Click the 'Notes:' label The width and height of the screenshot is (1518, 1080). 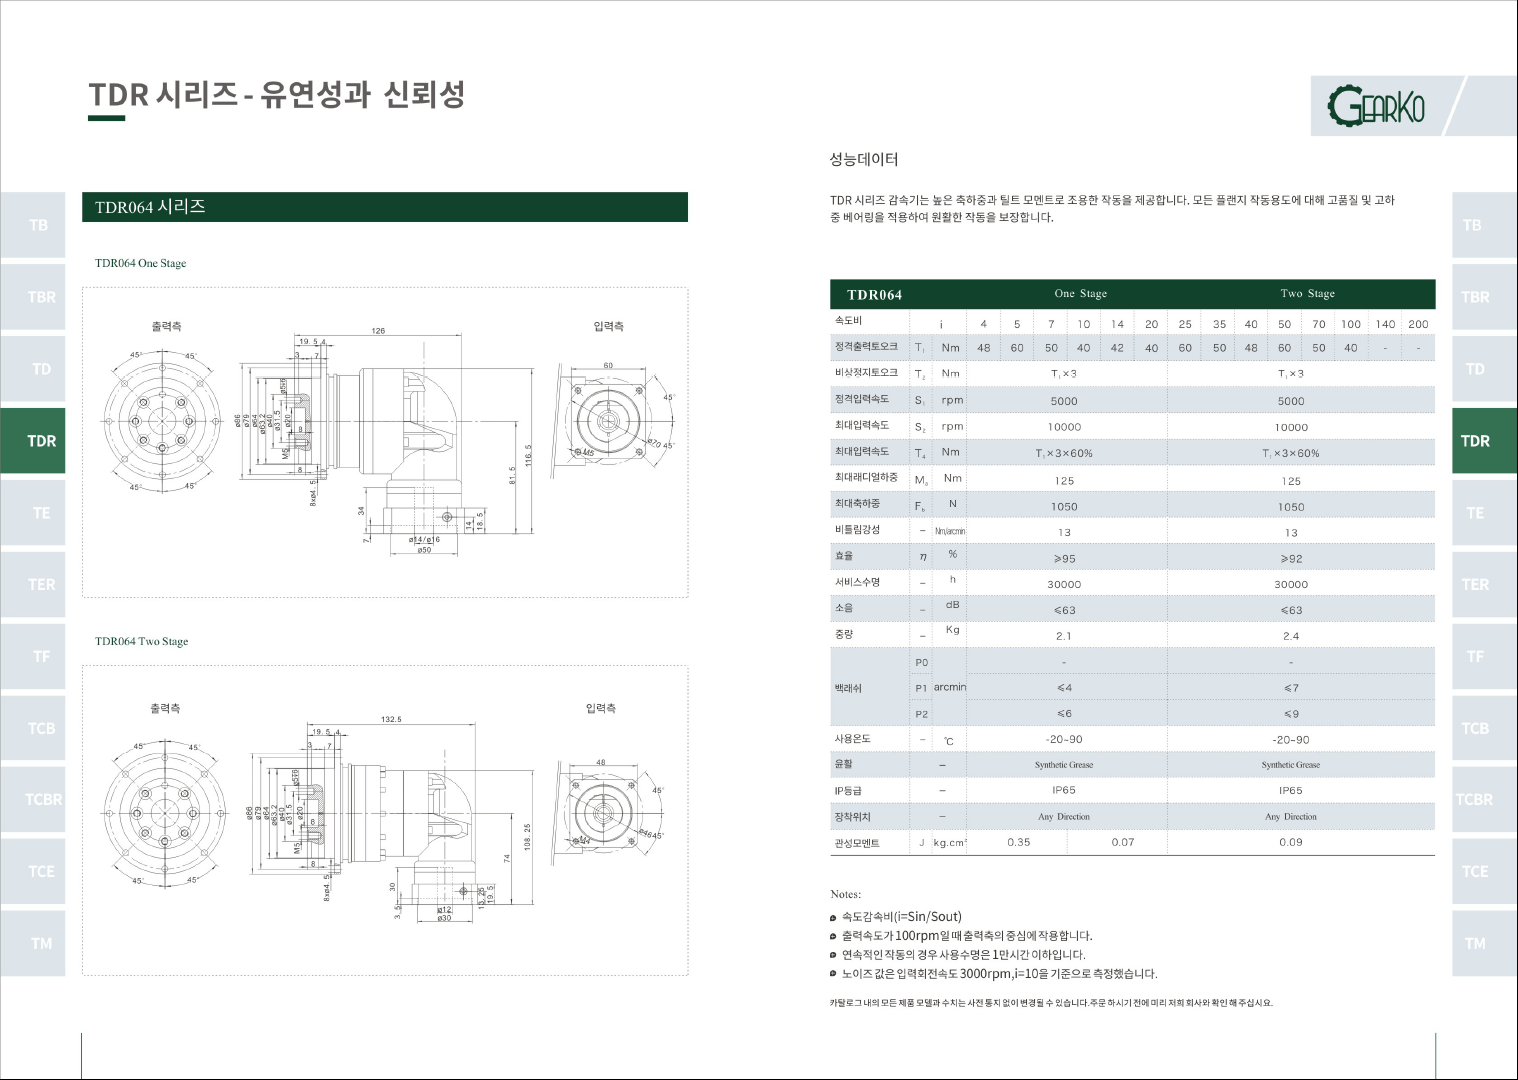pyautogui.click(x=845, y=894)
